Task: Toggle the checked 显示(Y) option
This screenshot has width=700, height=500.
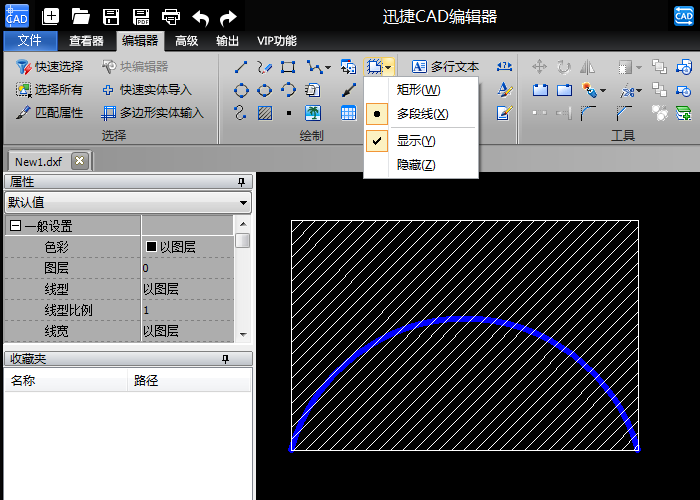Action: [415, 141]
